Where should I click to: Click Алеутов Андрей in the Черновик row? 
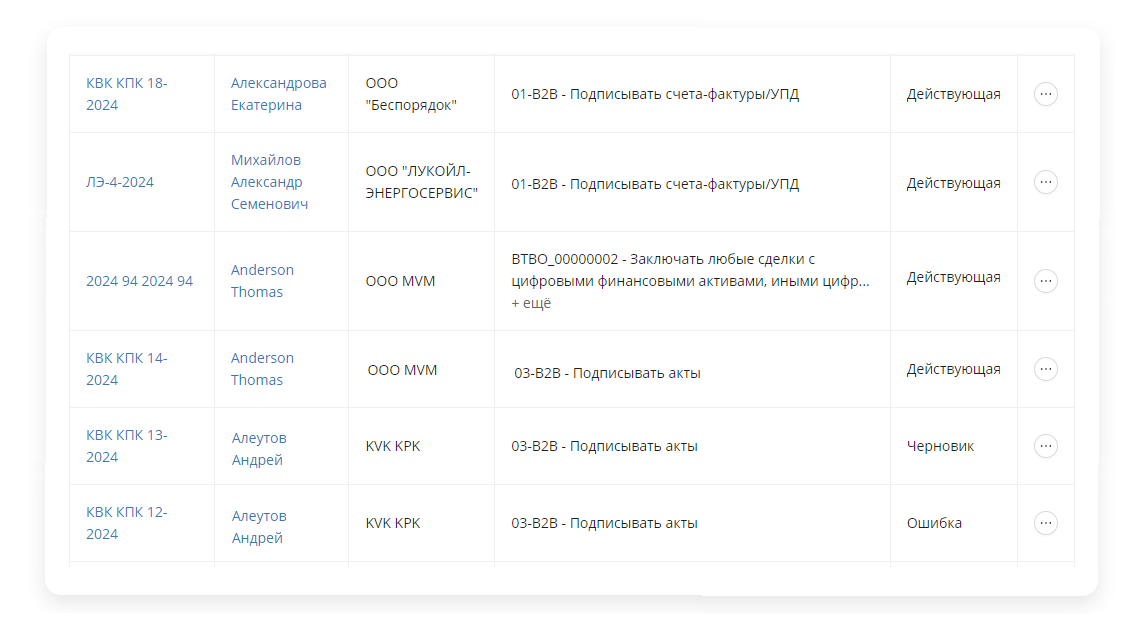coord(258,446)
